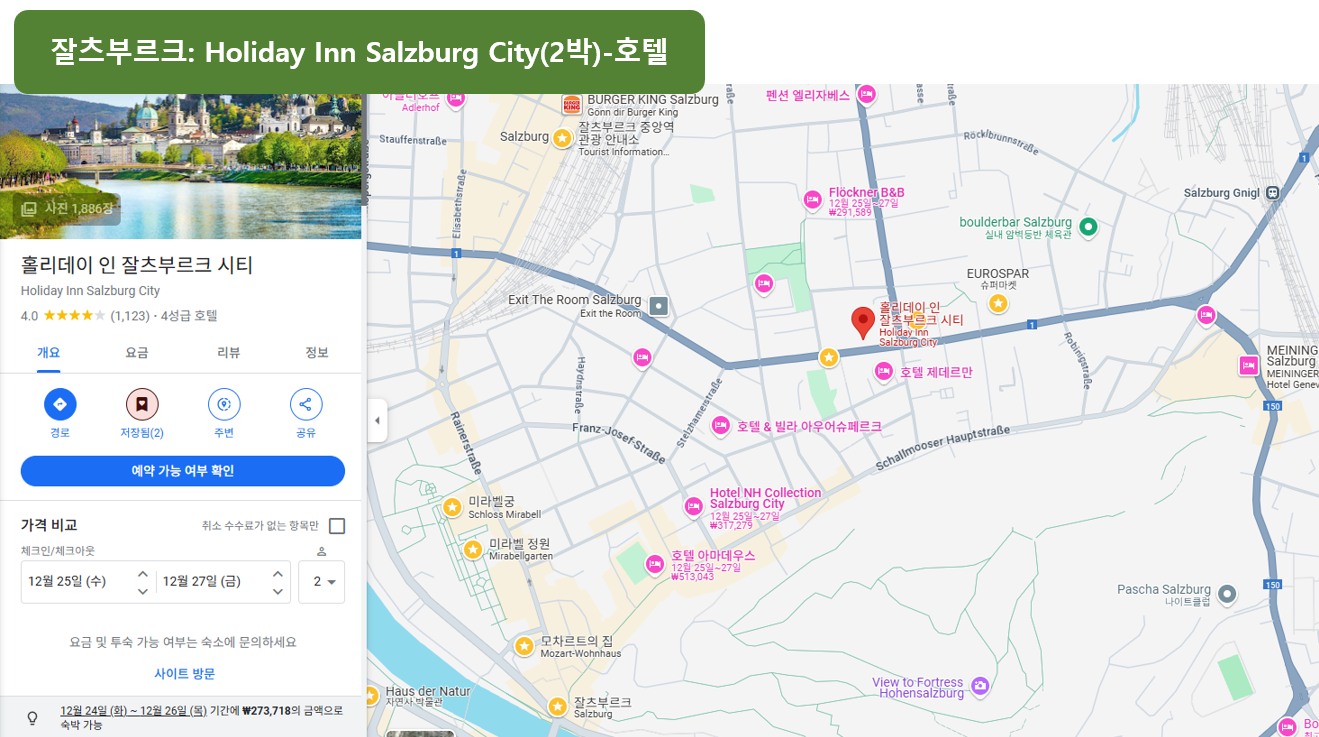Click the Burger King Salzburg map icon
The image size is (1319, 737).
pyautogui.click(x=572, y=103)
